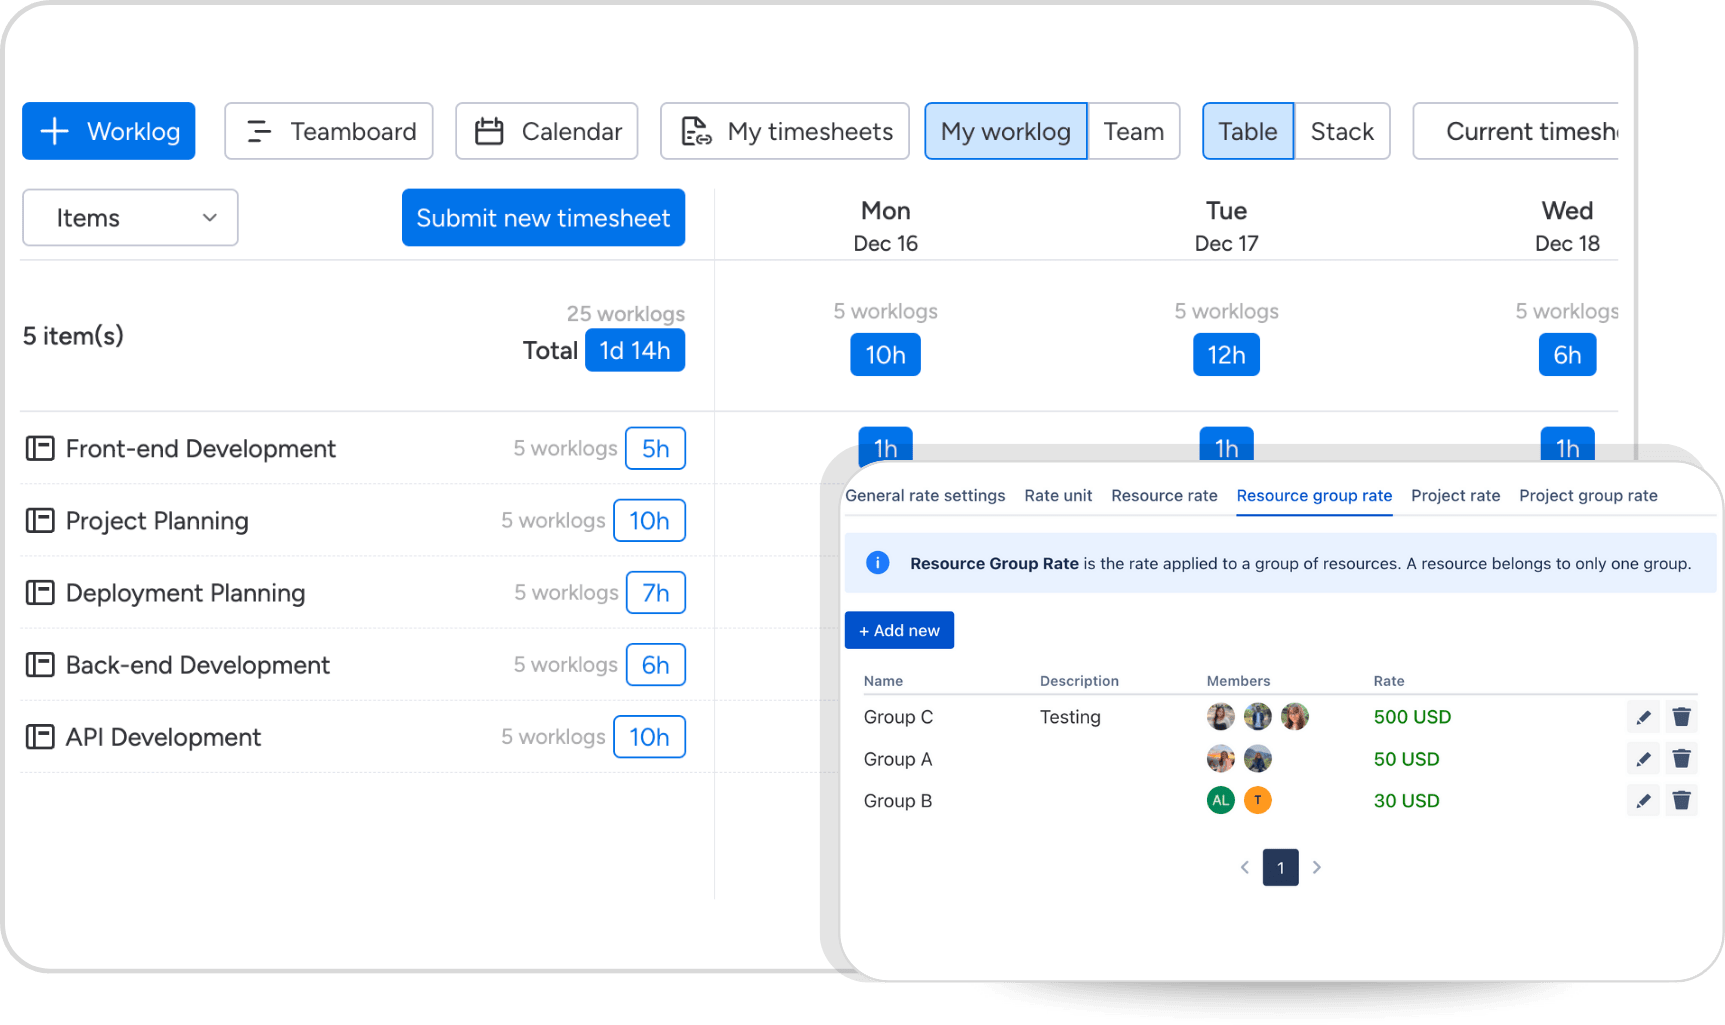1725x1025 pixels.
Task: Open the General rate settings tab
Action: (x=925, y=495)
